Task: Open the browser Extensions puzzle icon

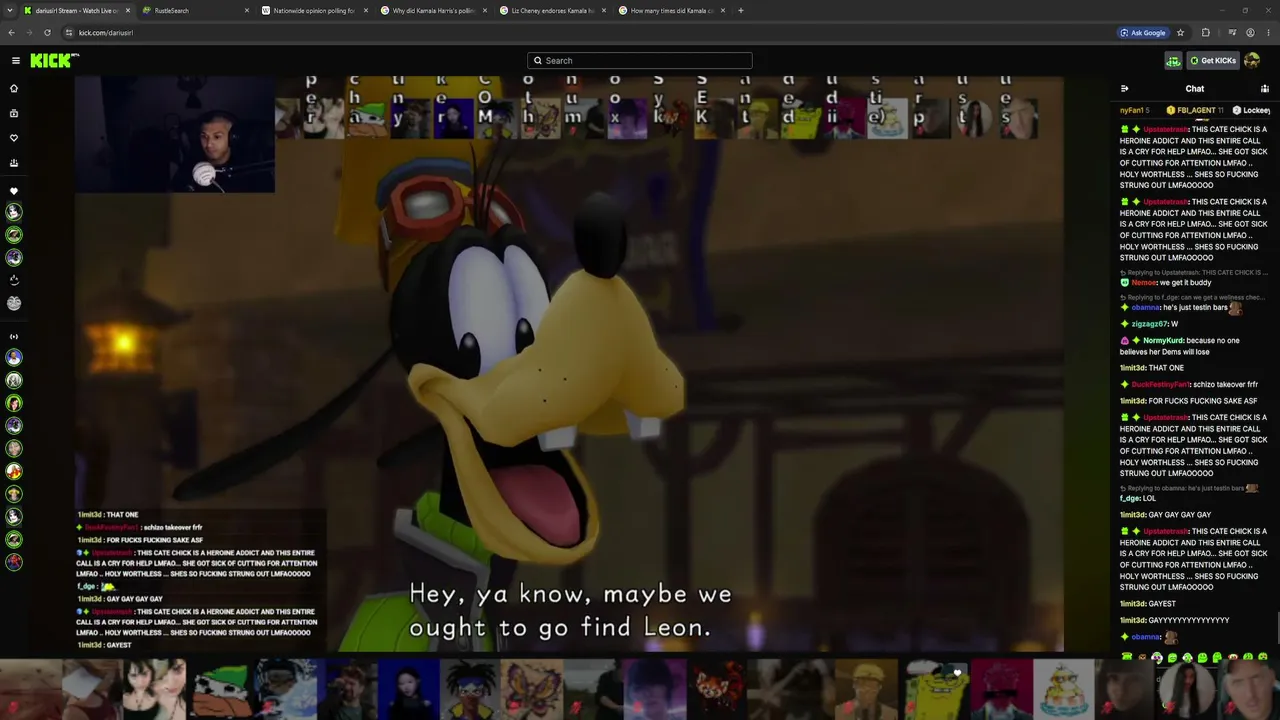Action: [1205, 32]
